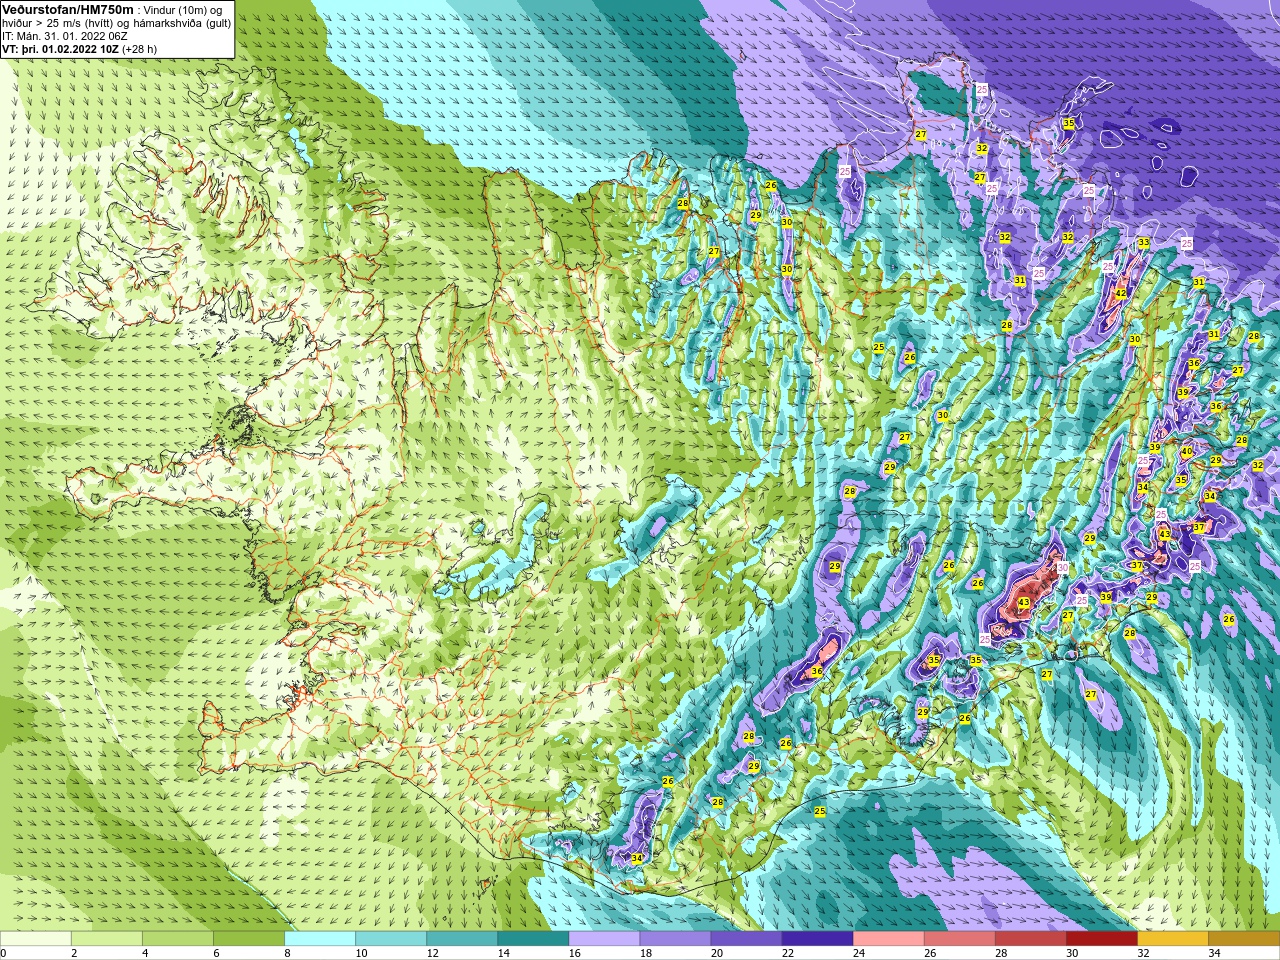Screen dimensions: 1280x960
Task: Click the legend scale label 16
Action: click(x=574, y=953)
